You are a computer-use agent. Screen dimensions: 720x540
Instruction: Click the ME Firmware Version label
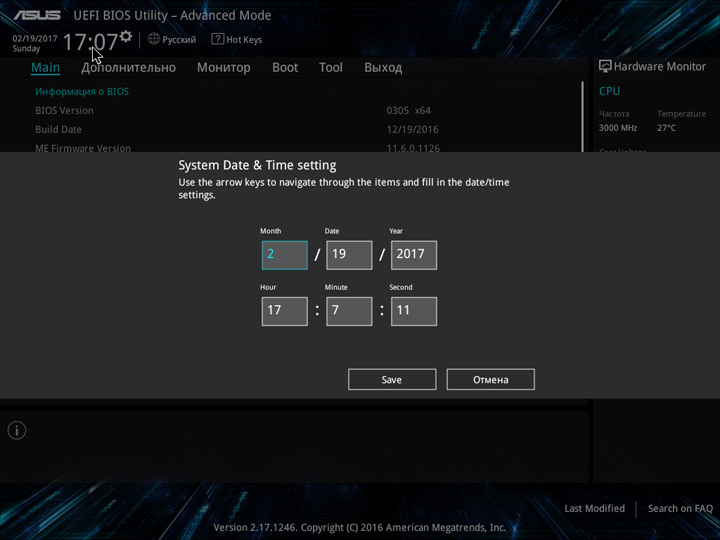click(83, 148)
